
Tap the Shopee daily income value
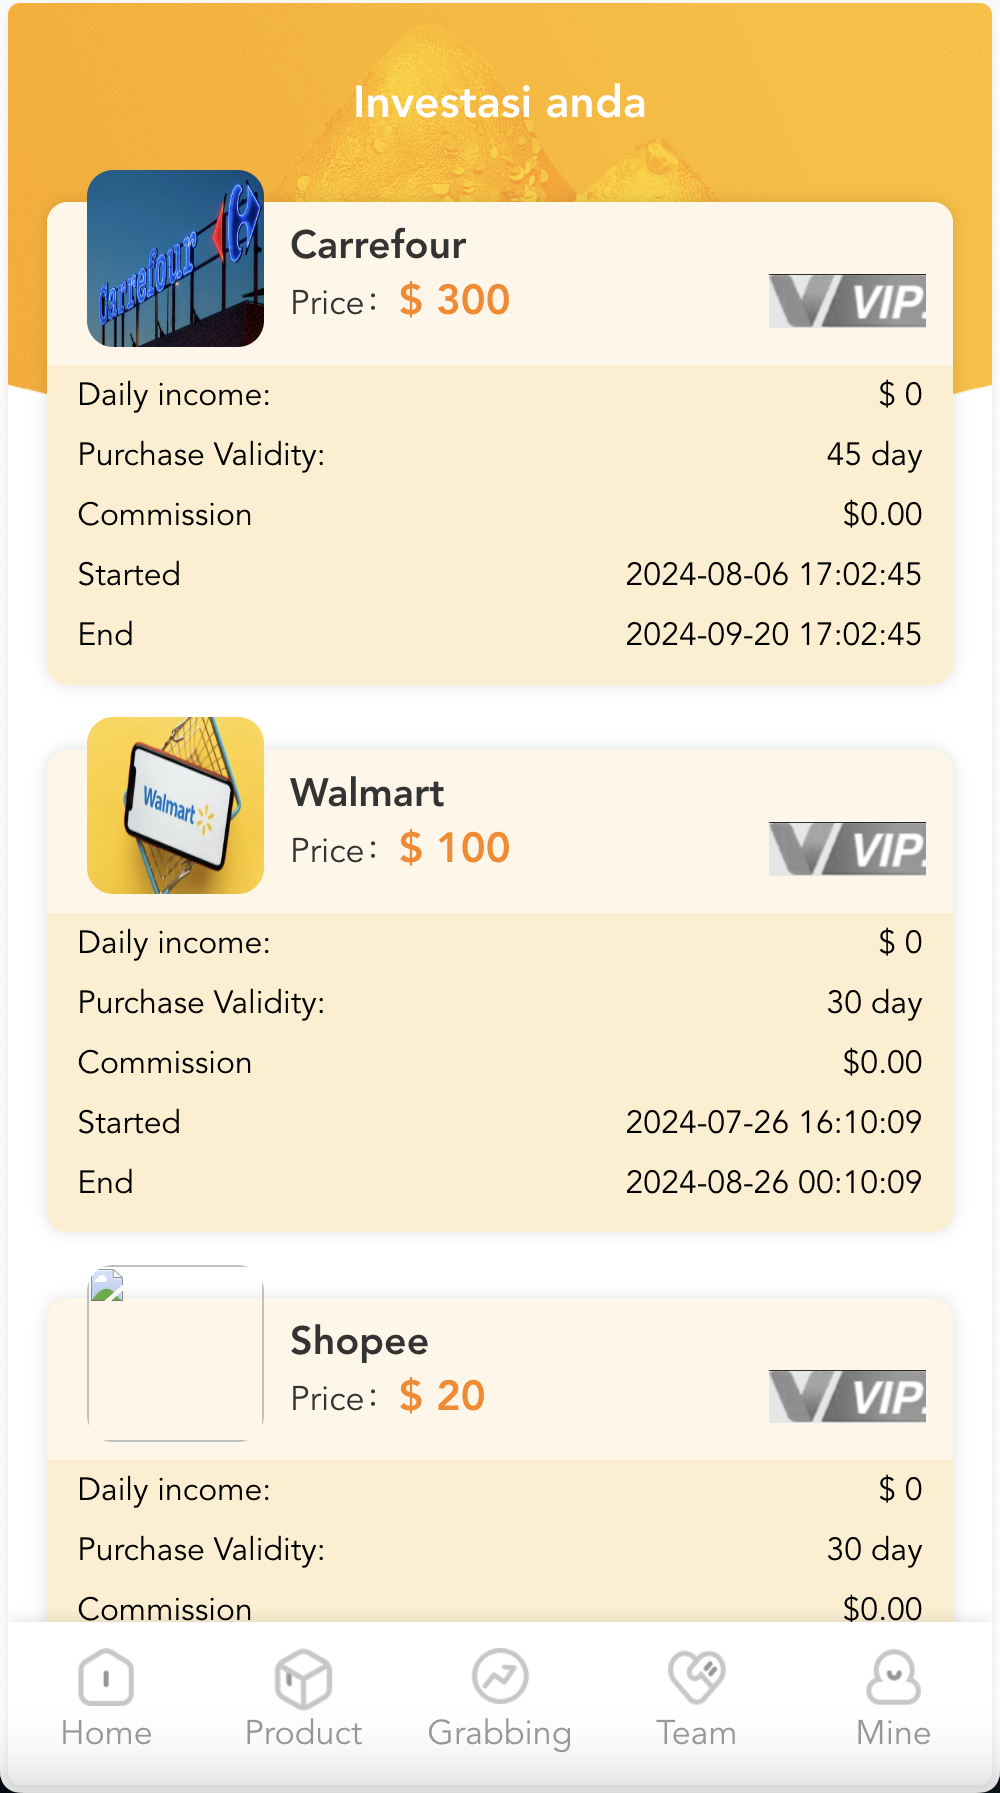[900, 1489]
